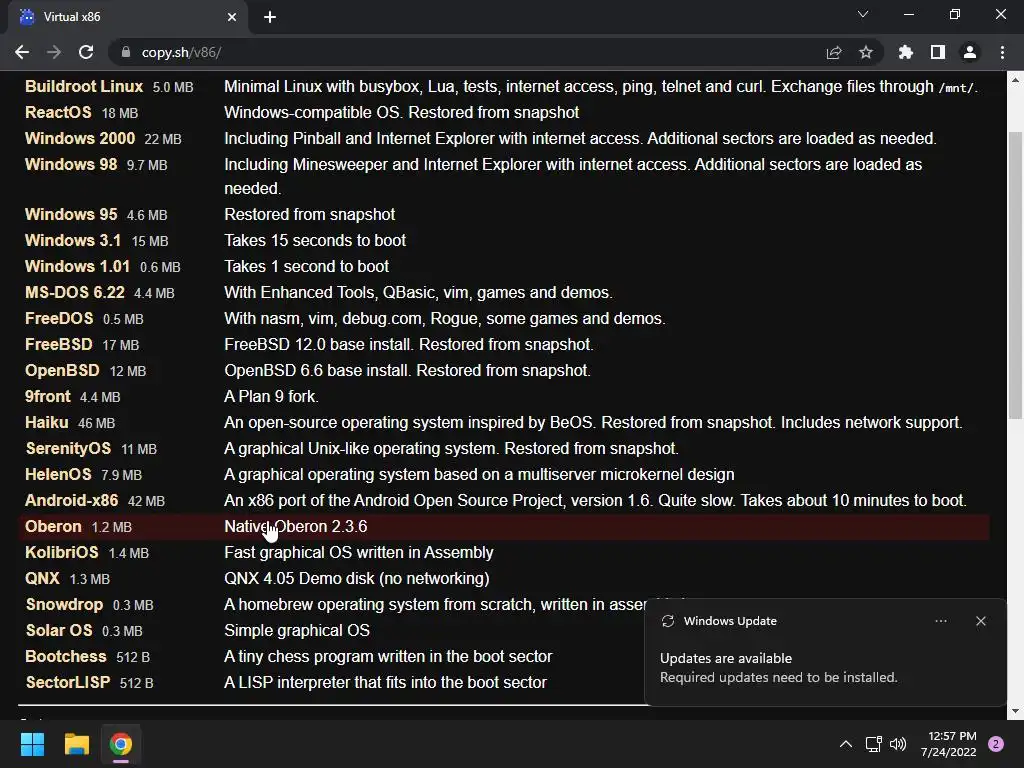The image size is (1024, 768).
Task: Bookmark this tab with the star
Action: tap(866, 52)
